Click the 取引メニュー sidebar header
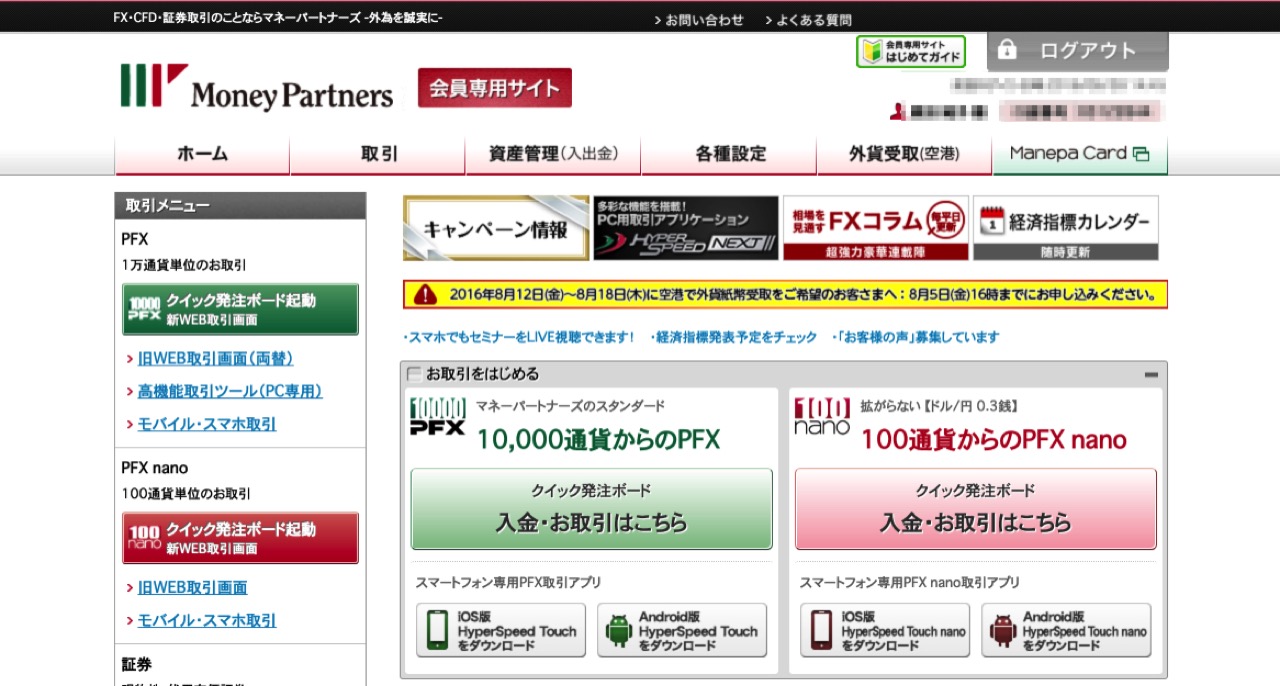This screenshot has width=1280, height=686. [240, 206]
